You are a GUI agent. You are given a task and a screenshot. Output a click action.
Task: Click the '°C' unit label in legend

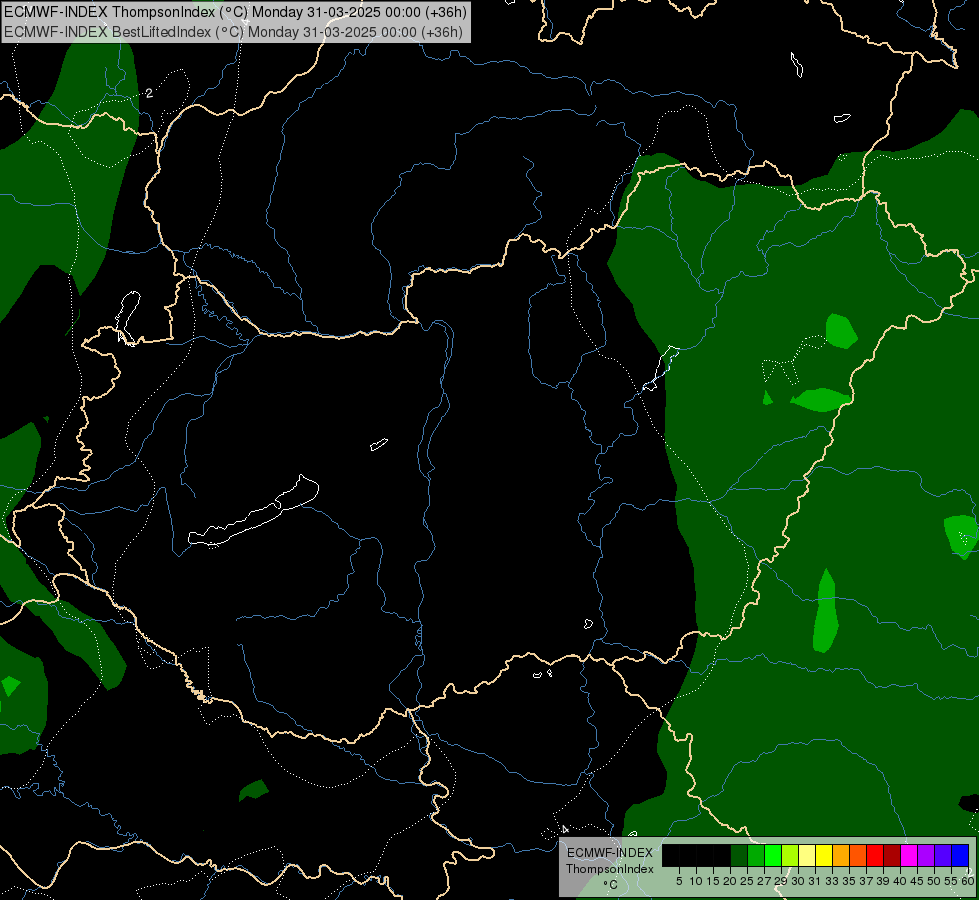tap(611, 884)
